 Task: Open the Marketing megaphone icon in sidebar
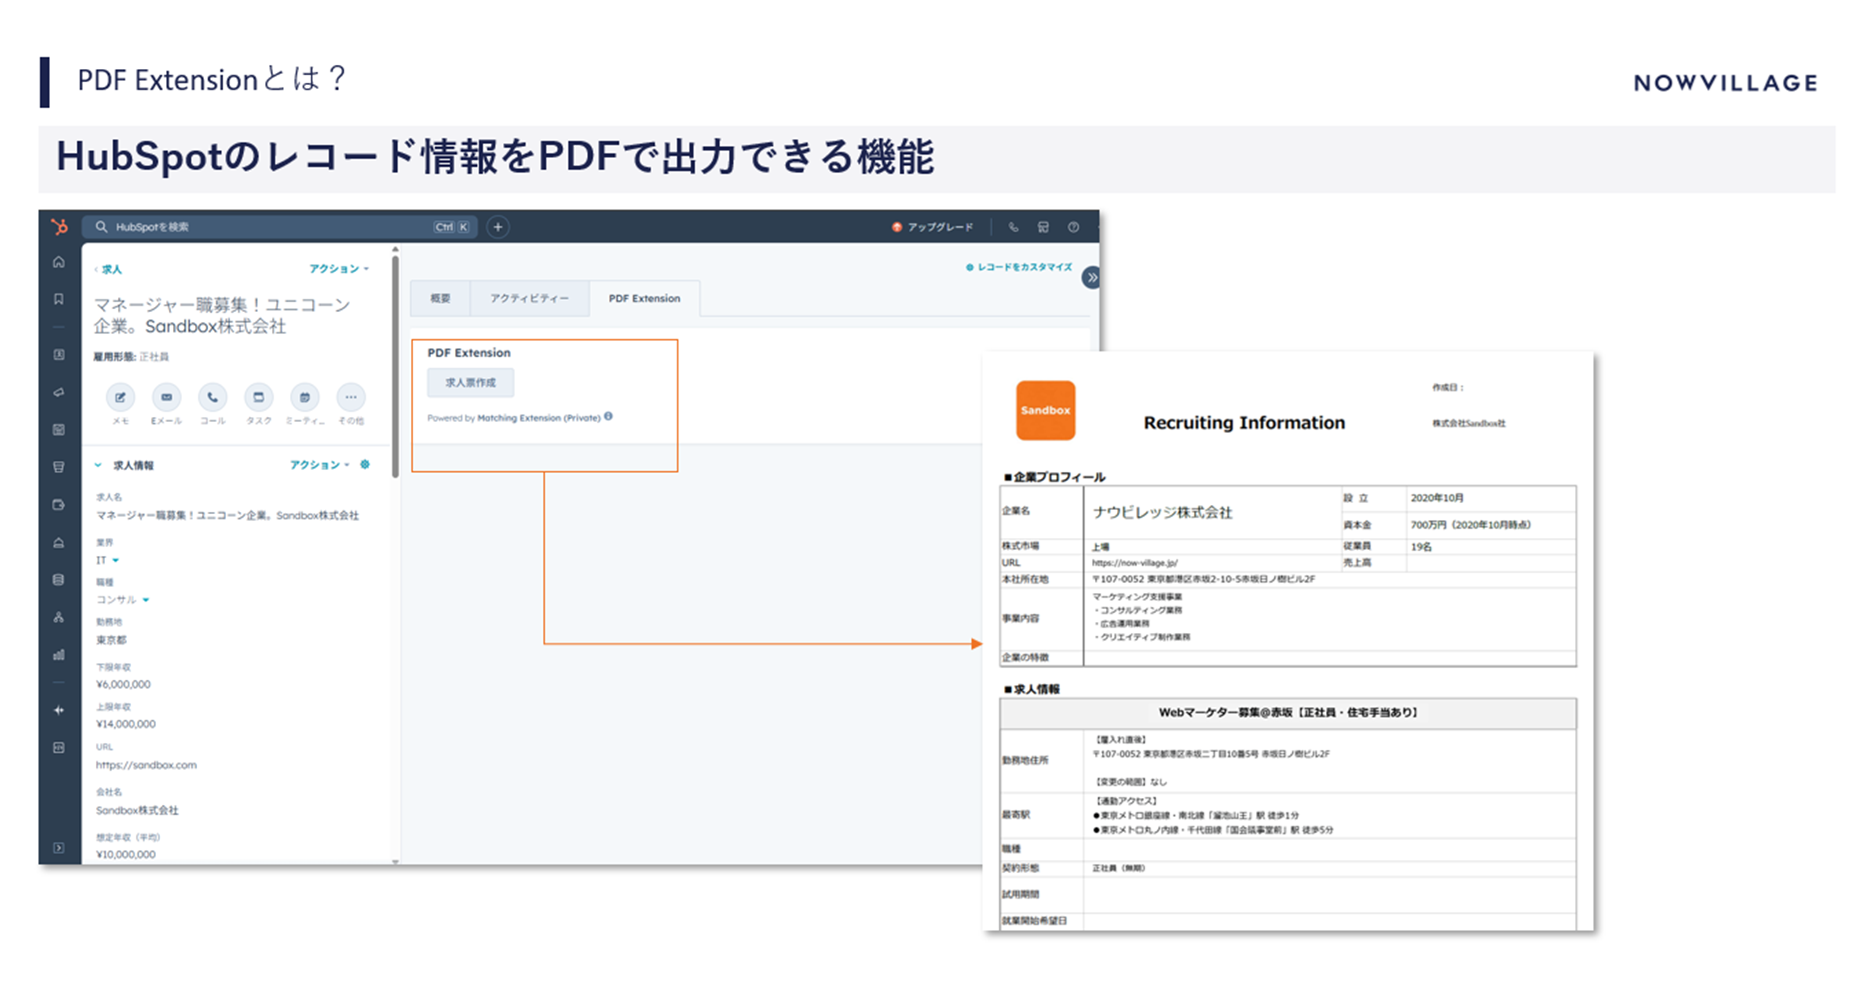[x=59, y=392]
